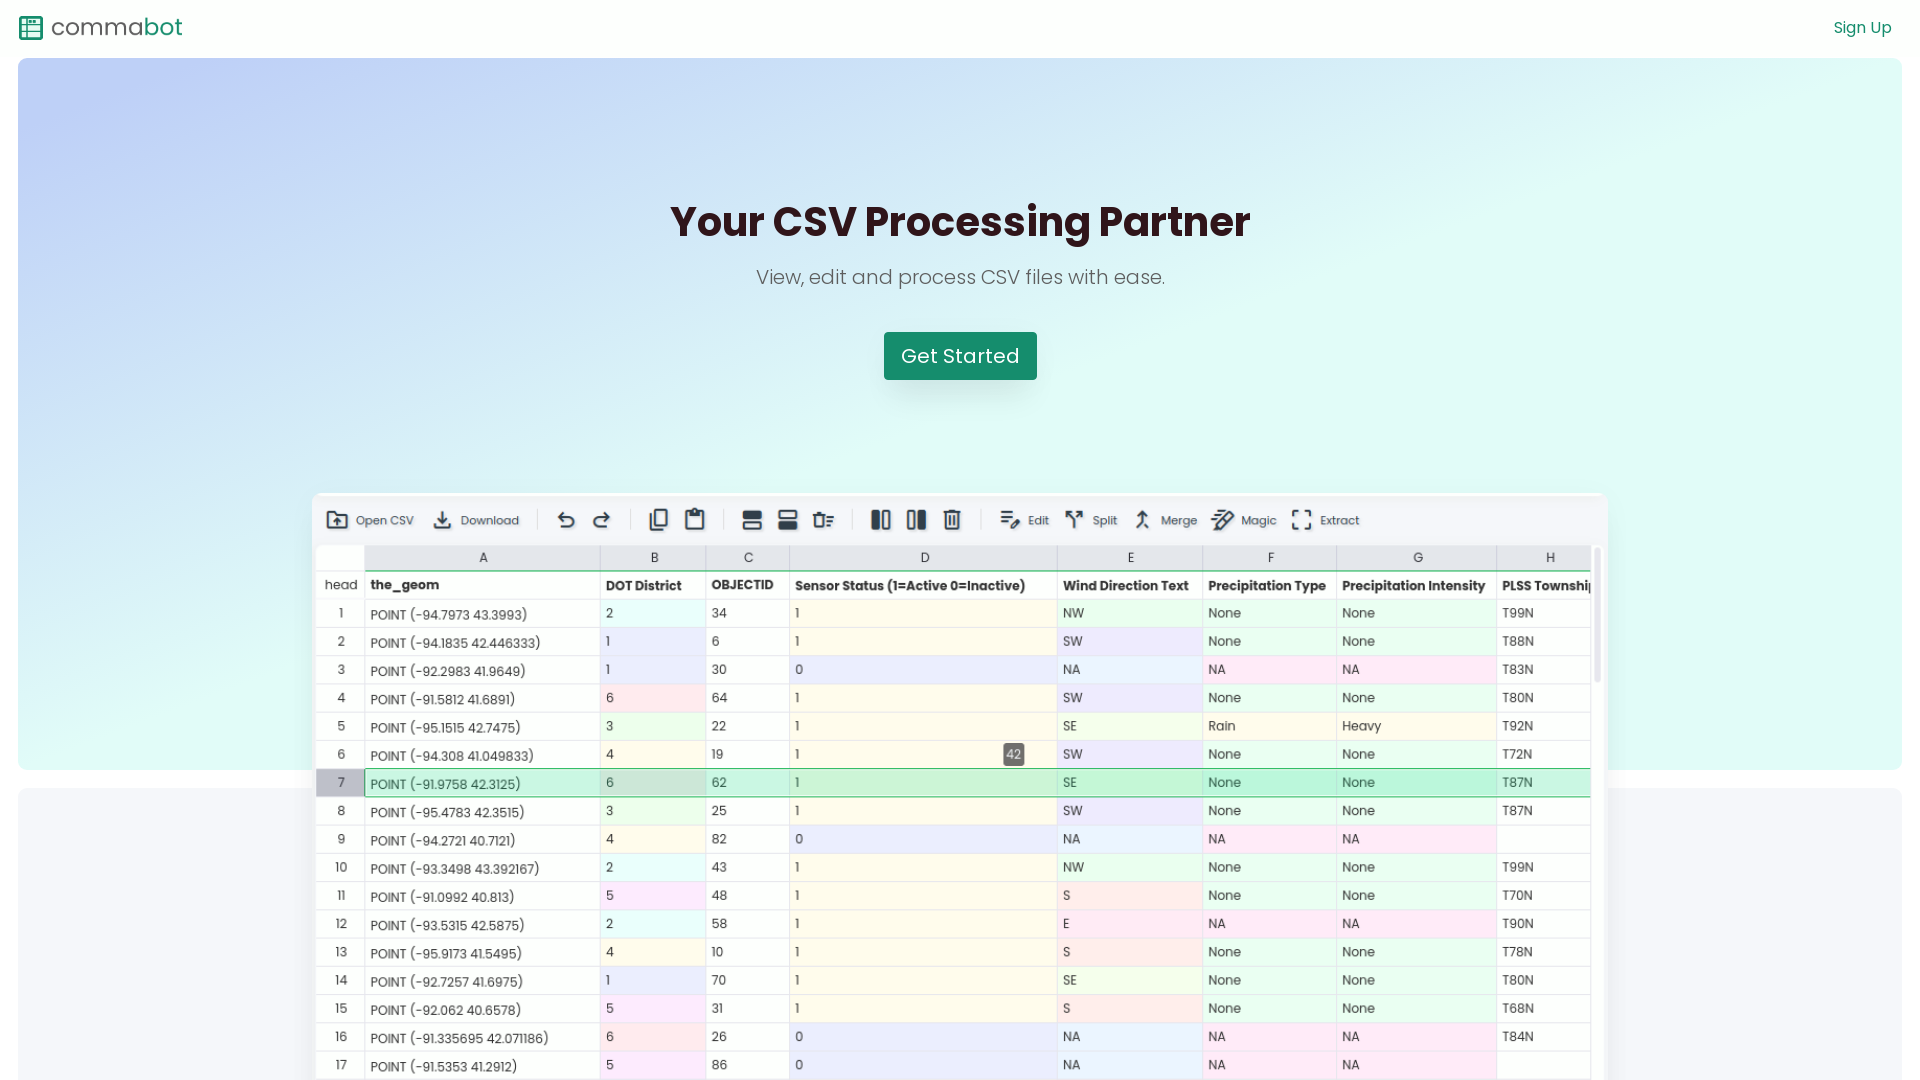This screenshot has height=1080, width=1920.
Task: Click the Download icon in toolbar
Action: click(442, 520)
